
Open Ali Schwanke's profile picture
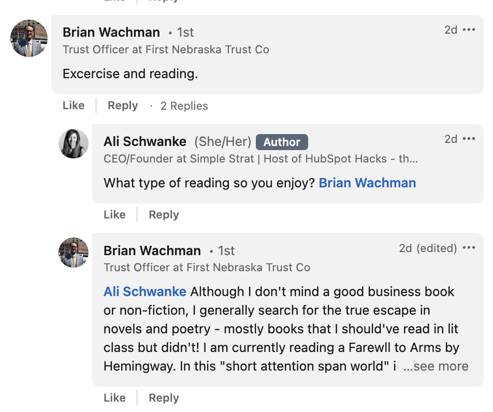74,143
